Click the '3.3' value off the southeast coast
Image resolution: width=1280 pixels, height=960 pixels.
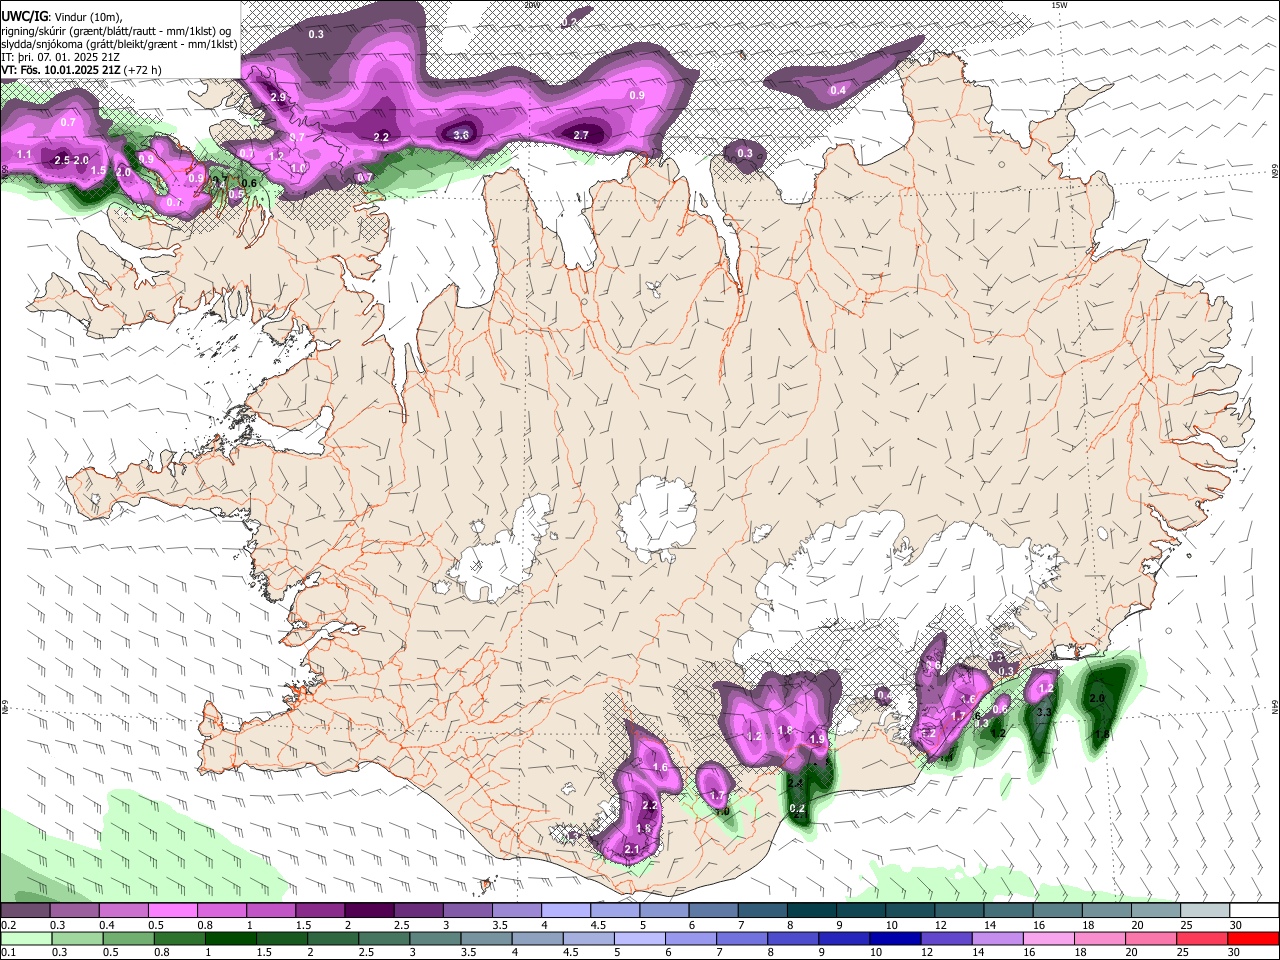point(1043,712)
